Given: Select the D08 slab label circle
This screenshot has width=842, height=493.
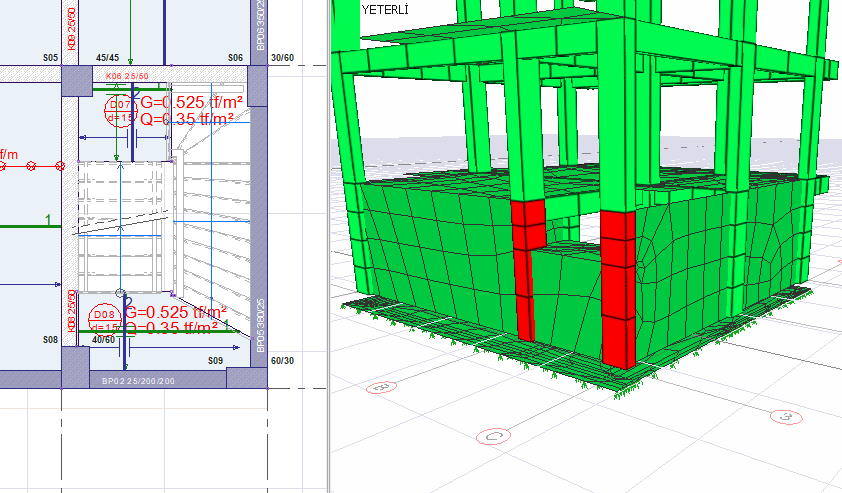Looking at the screenshot, I should pos(105,320).
